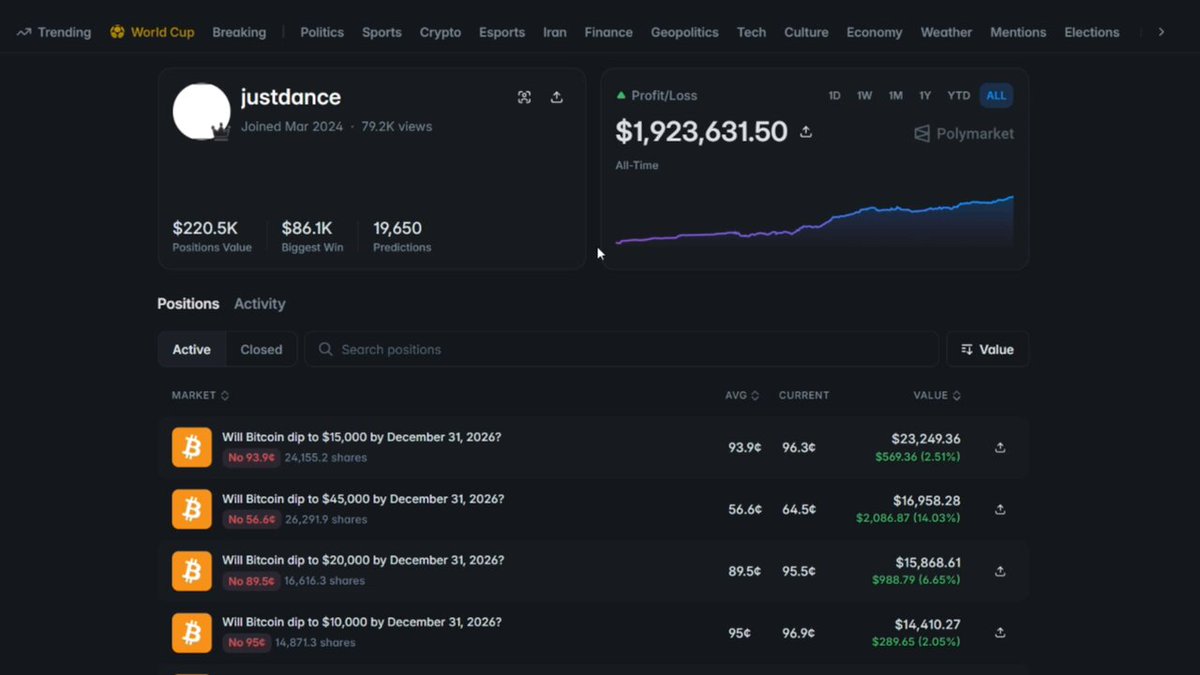
Task: Focus the Search positions field
Action: 622,350
